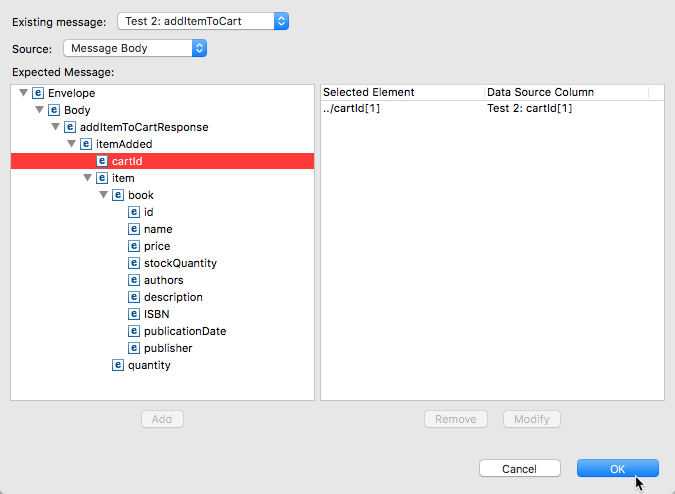Image resolution: width=675 pixels, height=494 pixels.
Task: Click the OK button
Action: tap(618, 469)
